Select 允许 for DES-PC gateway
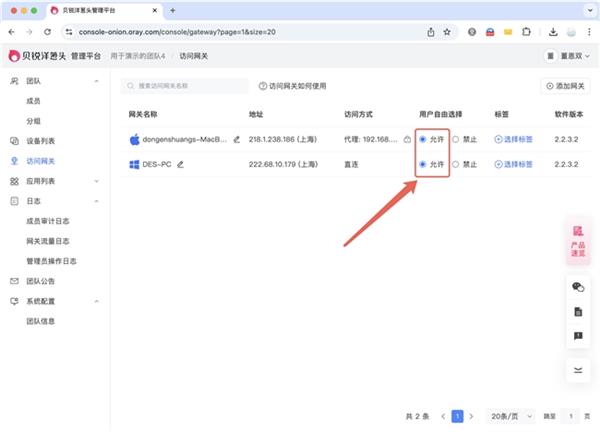600x432 pixels. point(423,164)
